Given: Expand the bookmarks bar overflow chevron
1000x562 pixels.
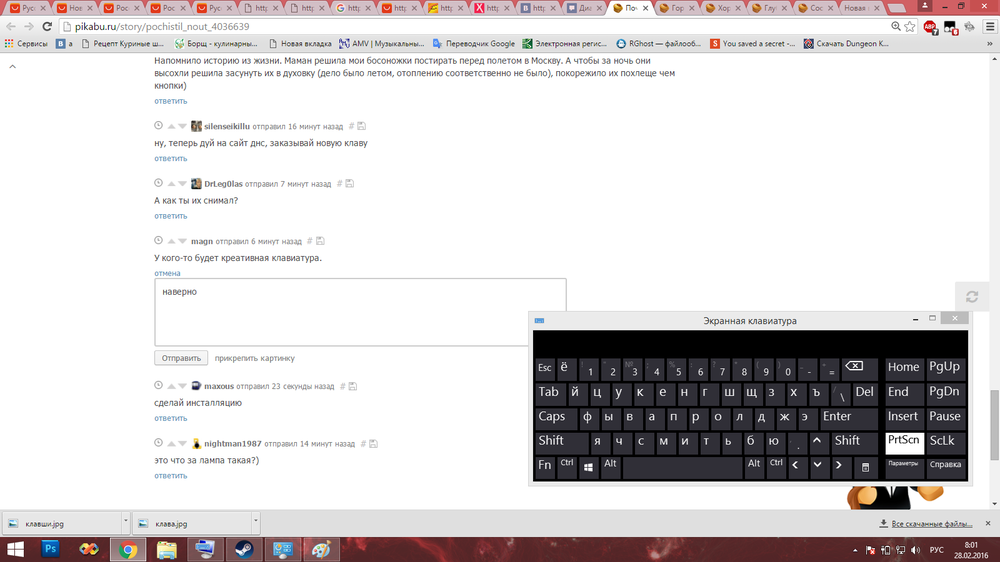Looking at the screenshot, I should 990,43.
